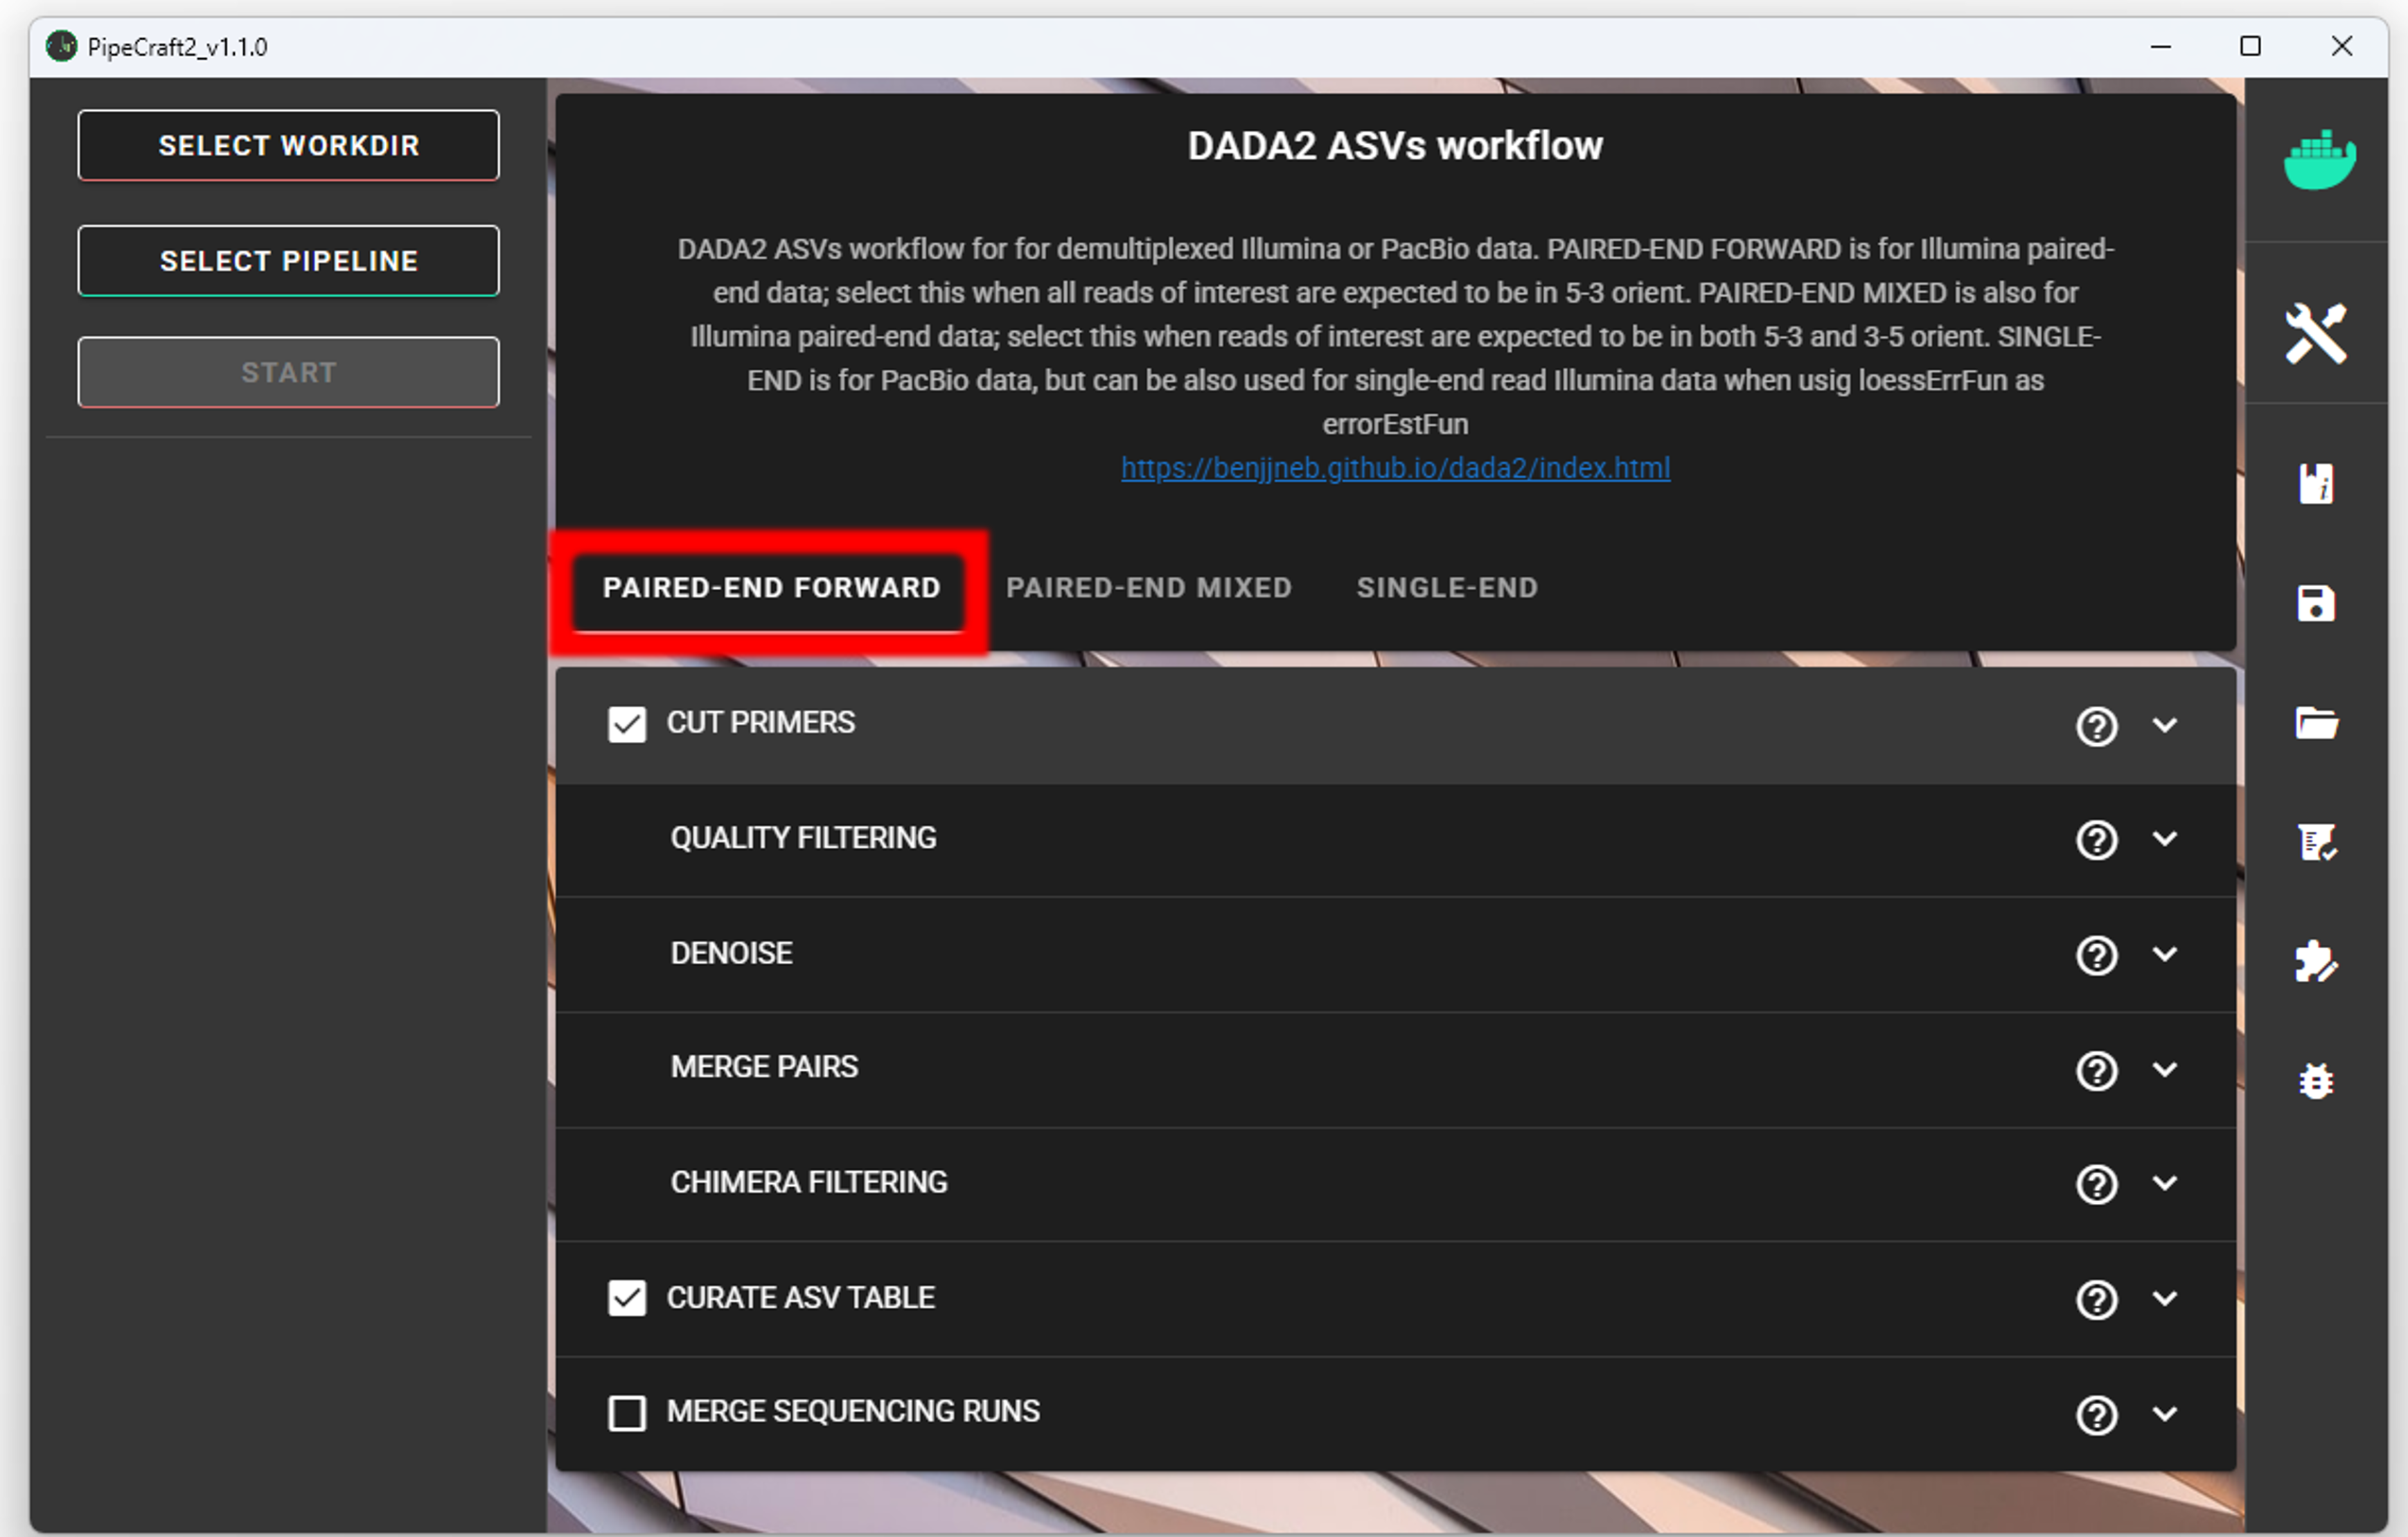The width and height of the screenshot is (2408, 1537).
Task: Expand the CURATE ASV TABLE panel chevron
Action: coord(2164,1298)
